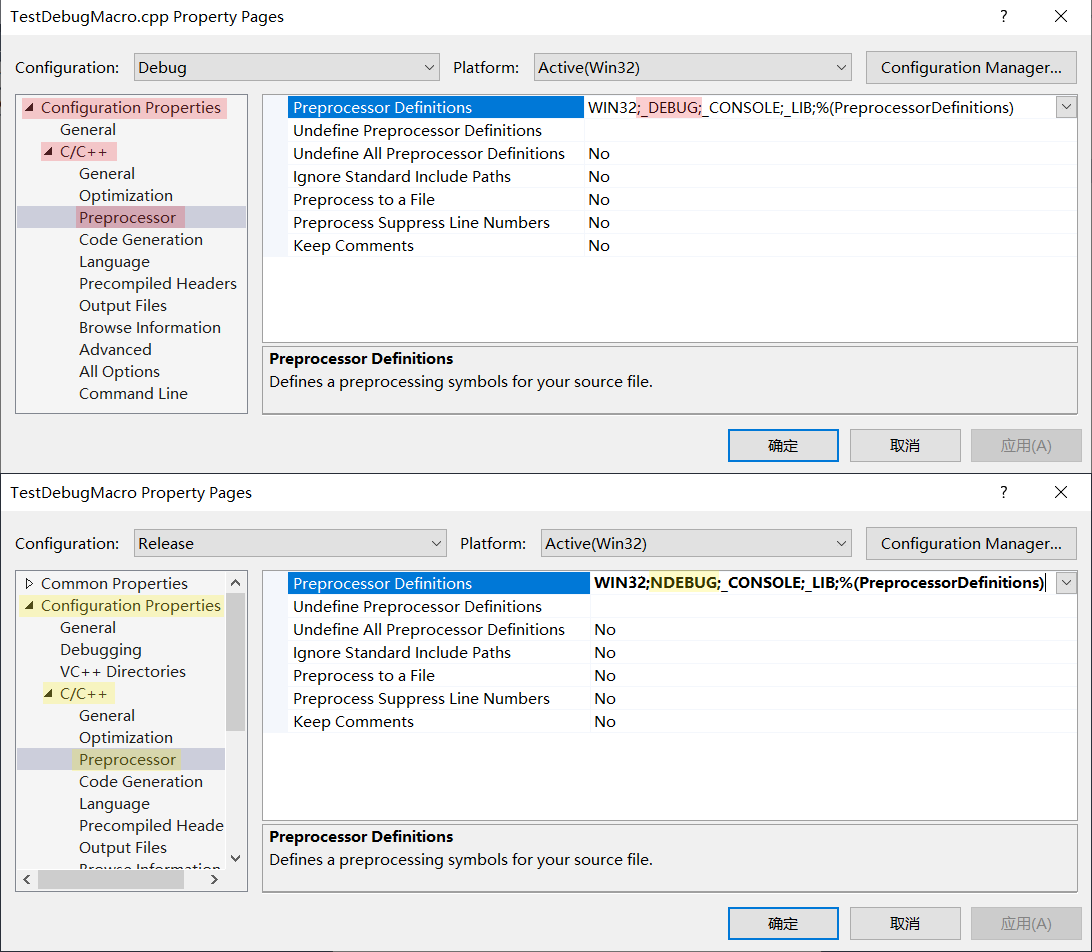This screenshot has height=952, width=1092.
Task: Open the Configuration Manager
Action: pos(970,67)
